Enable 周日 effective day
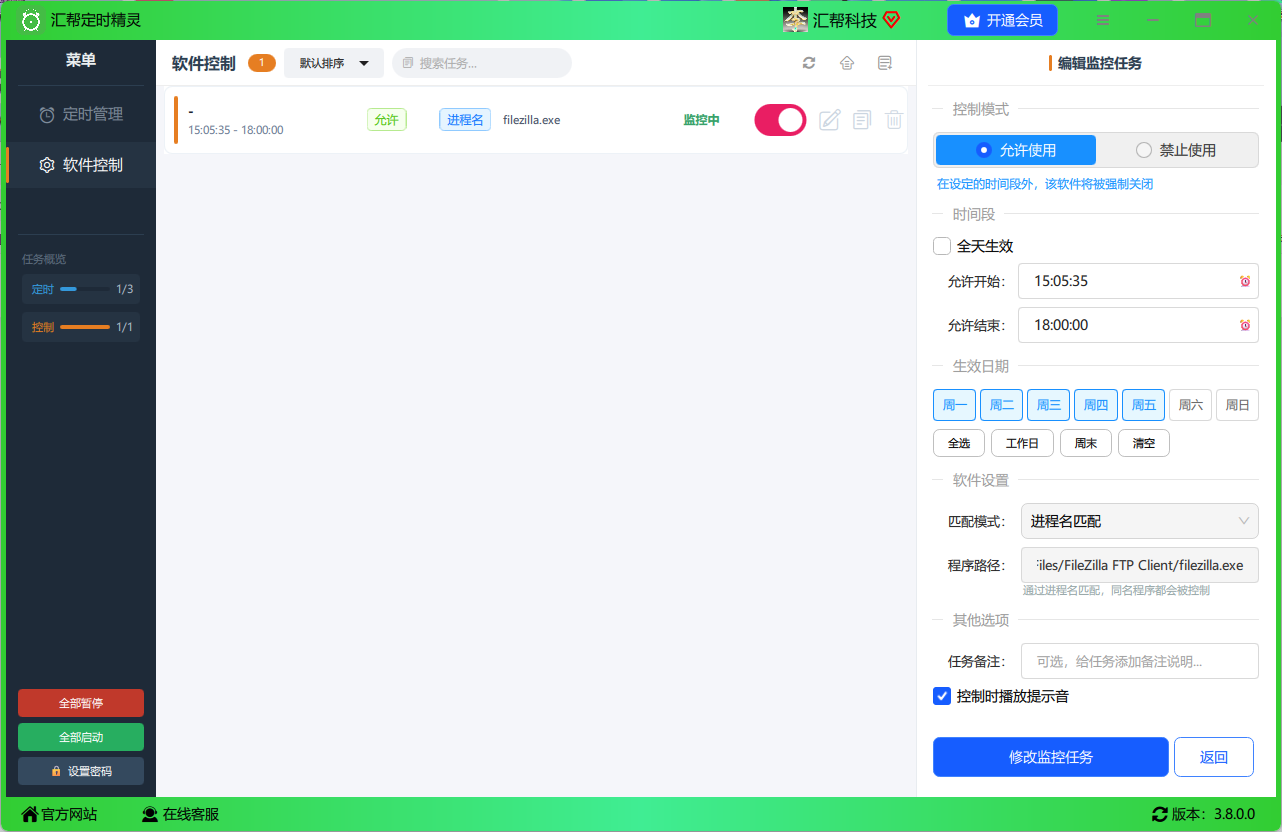Screen dimensions: 1282x832 pos(1237,405)
